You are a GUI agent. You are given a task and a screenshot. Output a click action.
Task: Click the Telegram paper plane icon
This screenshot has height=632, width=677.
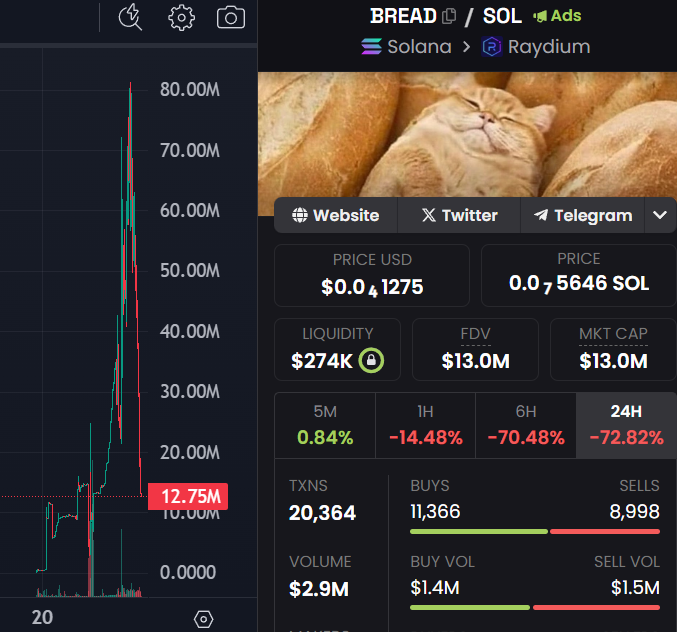click(541, 215)
